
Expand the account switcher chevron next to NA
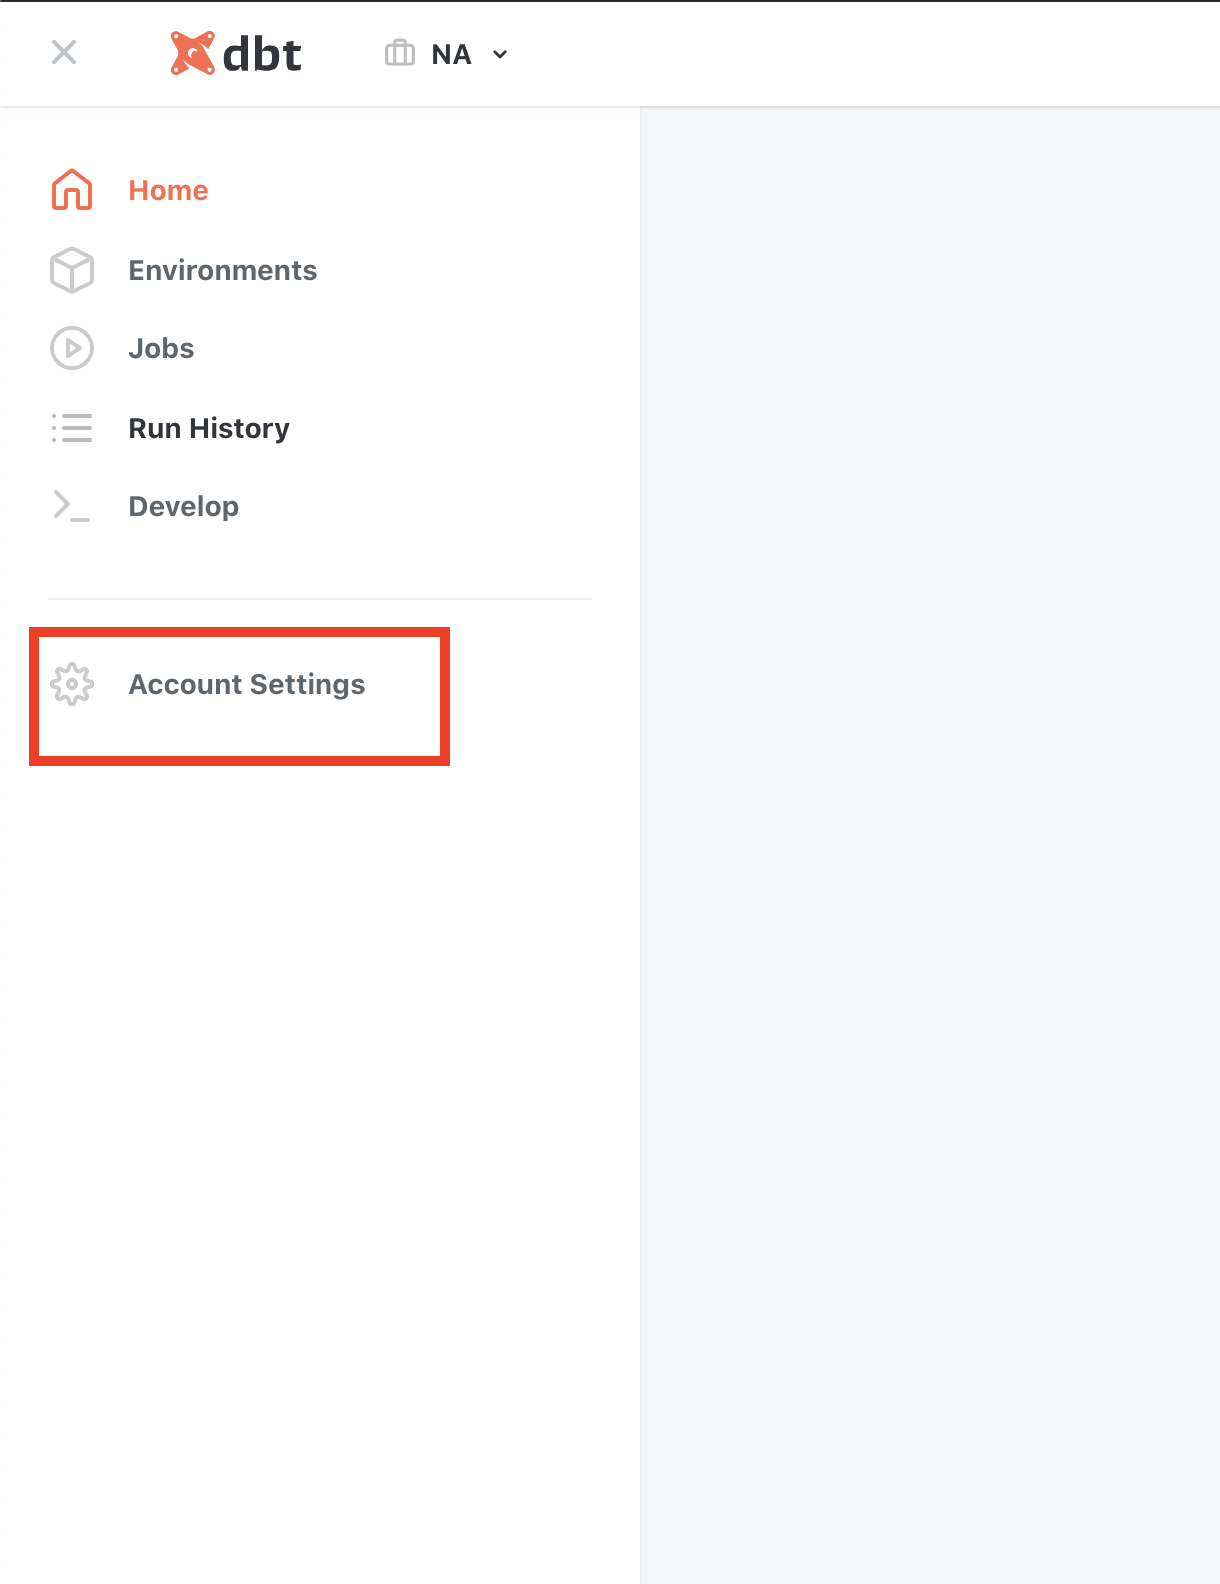[x=500, y=55]
